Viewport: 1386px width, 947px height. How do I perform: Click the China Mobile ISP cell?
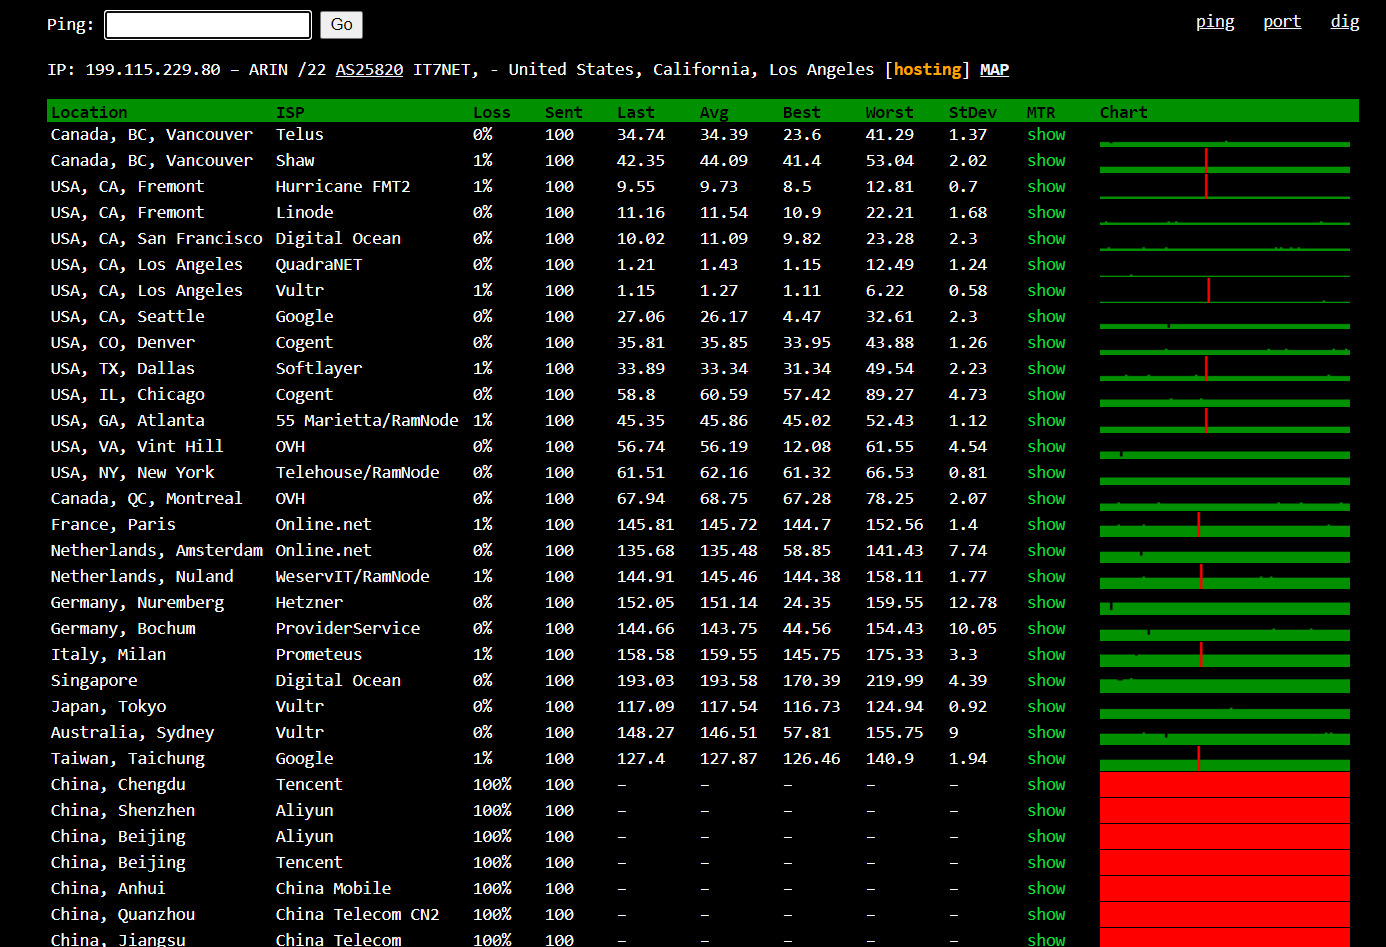tap(334, 889)
